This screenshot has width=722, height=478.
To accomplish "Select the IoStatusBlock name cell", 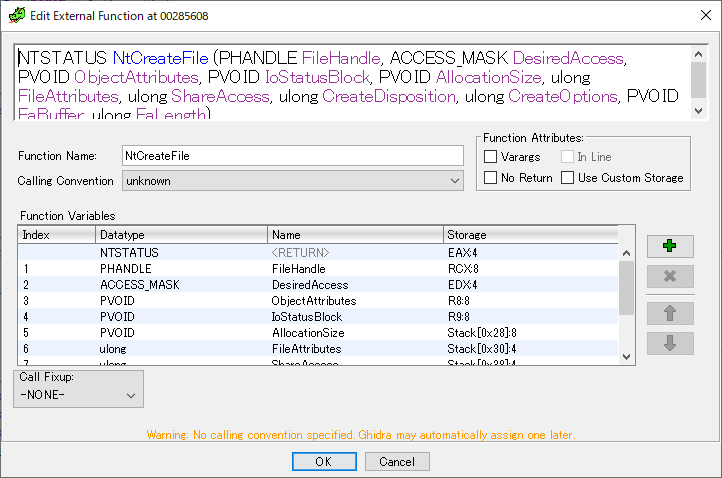I will click(355, 317).
